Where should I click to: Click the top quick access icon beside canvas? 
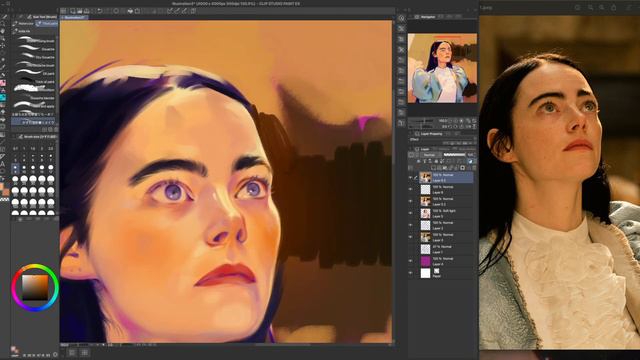(x=401, y=18)
